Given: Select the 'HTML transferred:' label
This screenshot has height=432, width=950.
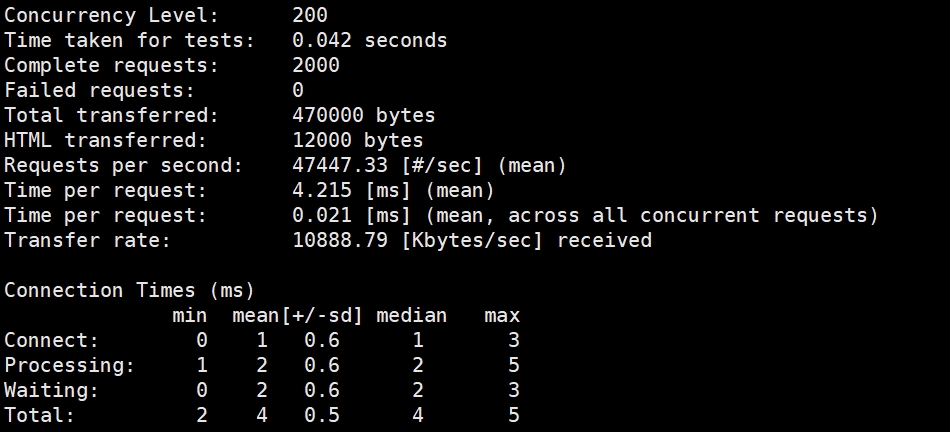Looking at the screenshot, I should click(105, 140).
